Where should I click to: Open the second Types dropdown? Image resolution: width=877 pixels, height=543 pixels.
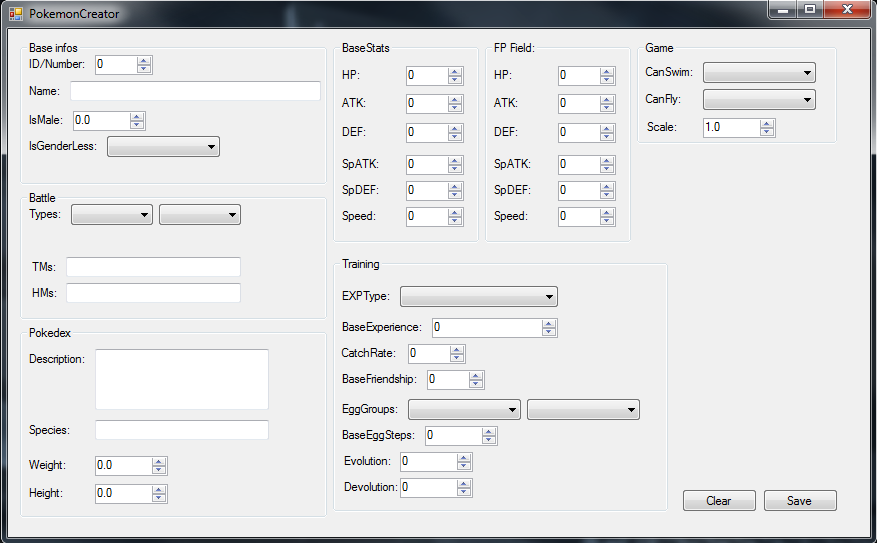pyautogui.click(x=200, y=215)
